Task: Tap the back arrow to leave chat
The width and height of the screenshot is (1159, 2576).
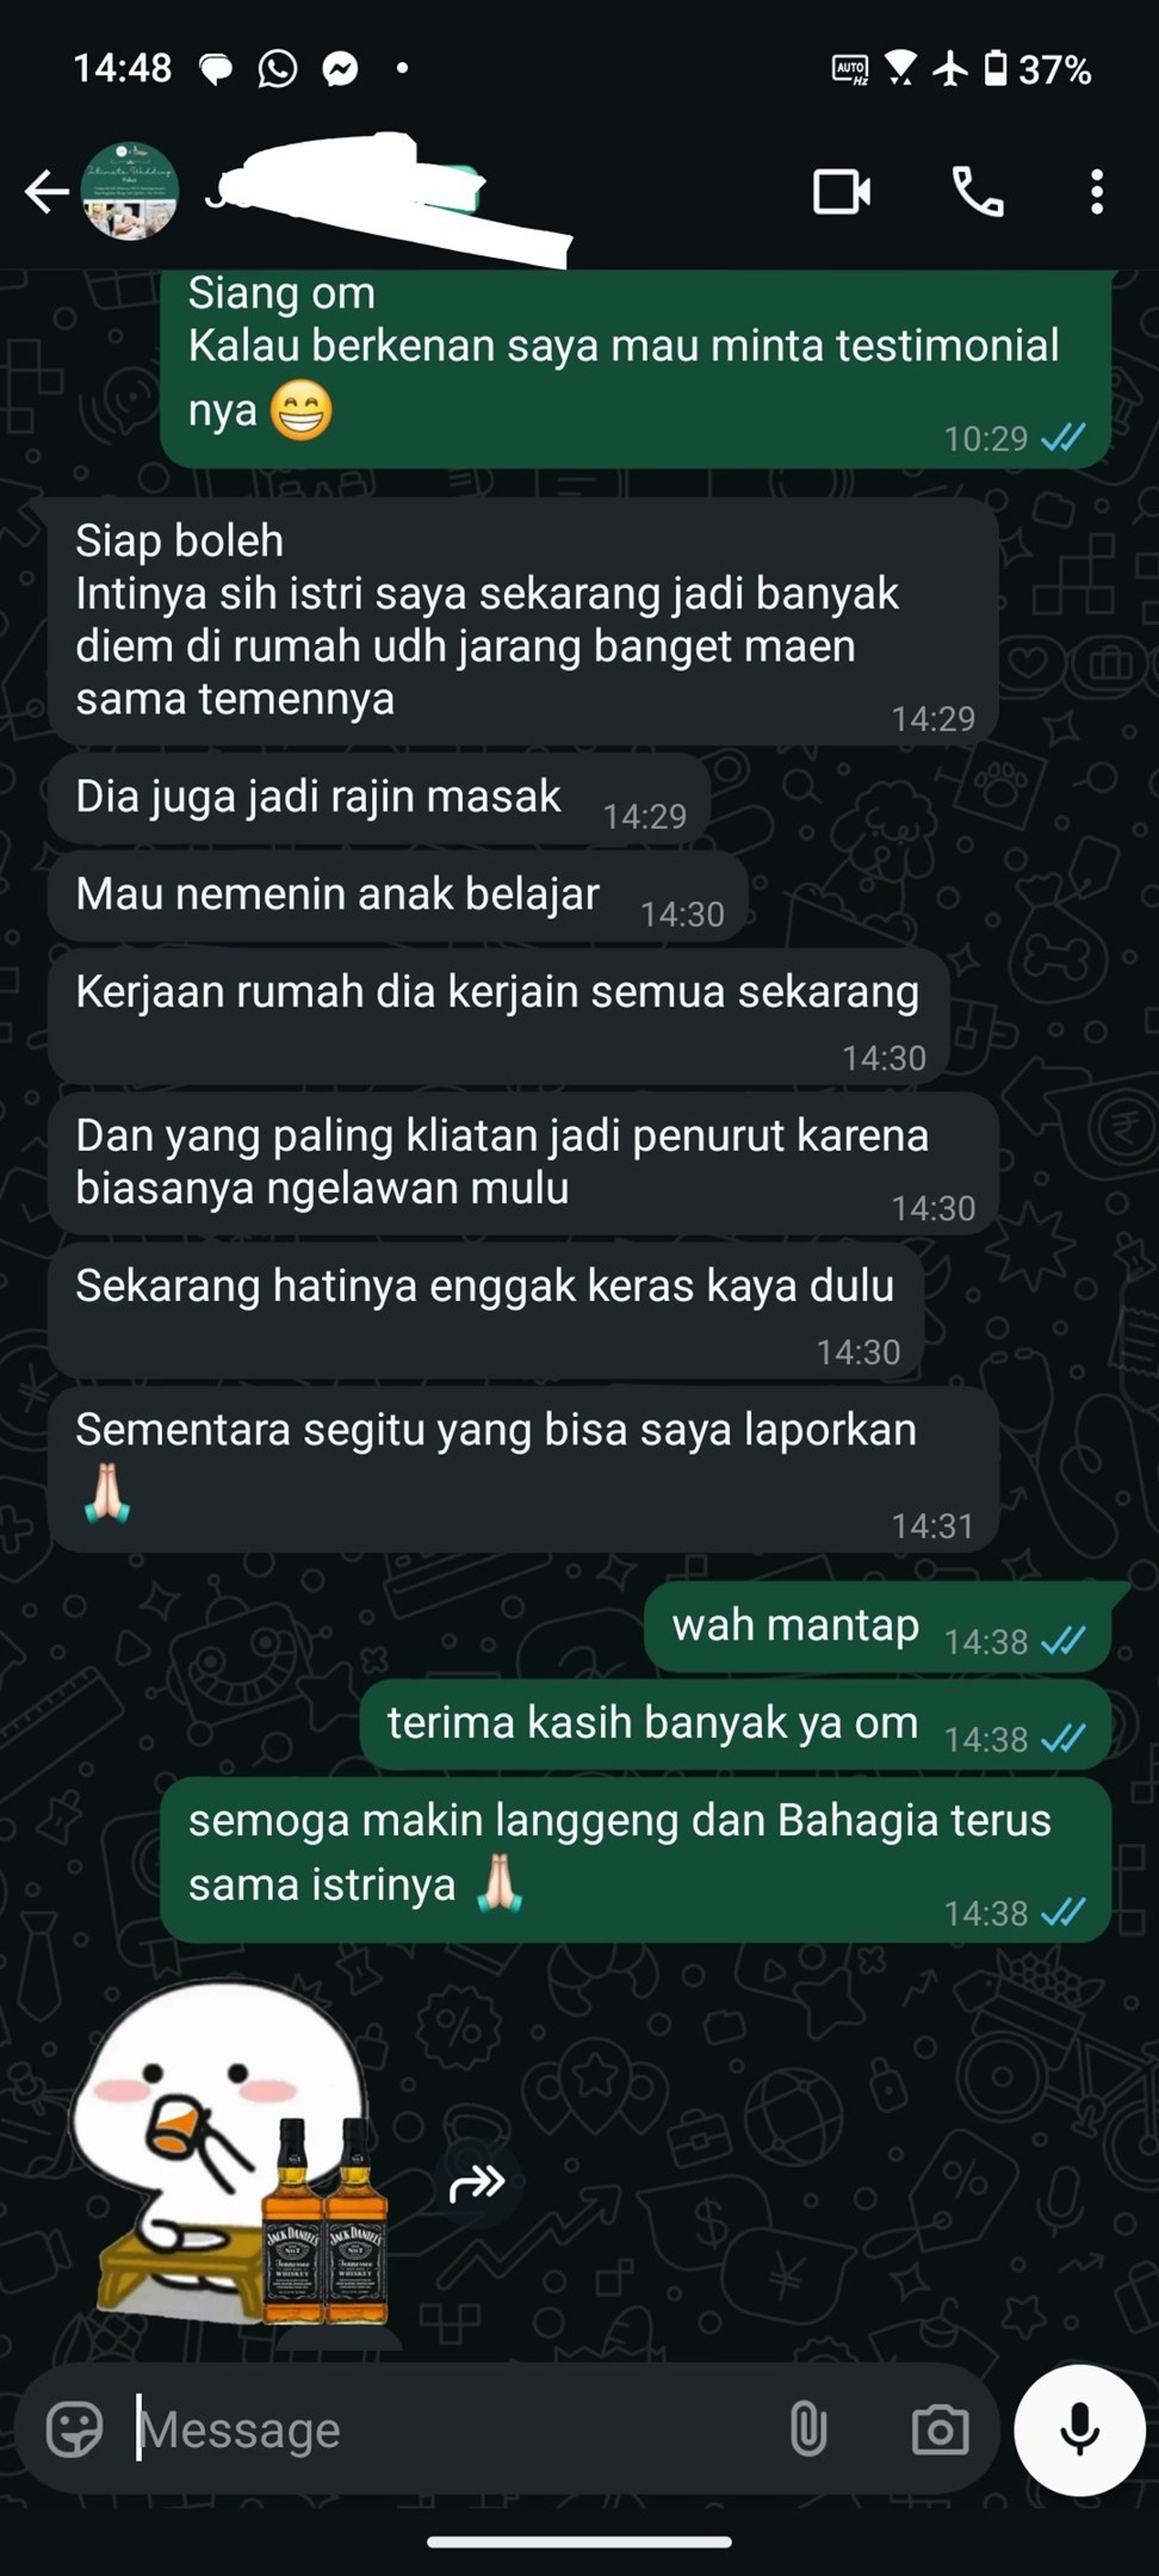Action: coord(46,192)
